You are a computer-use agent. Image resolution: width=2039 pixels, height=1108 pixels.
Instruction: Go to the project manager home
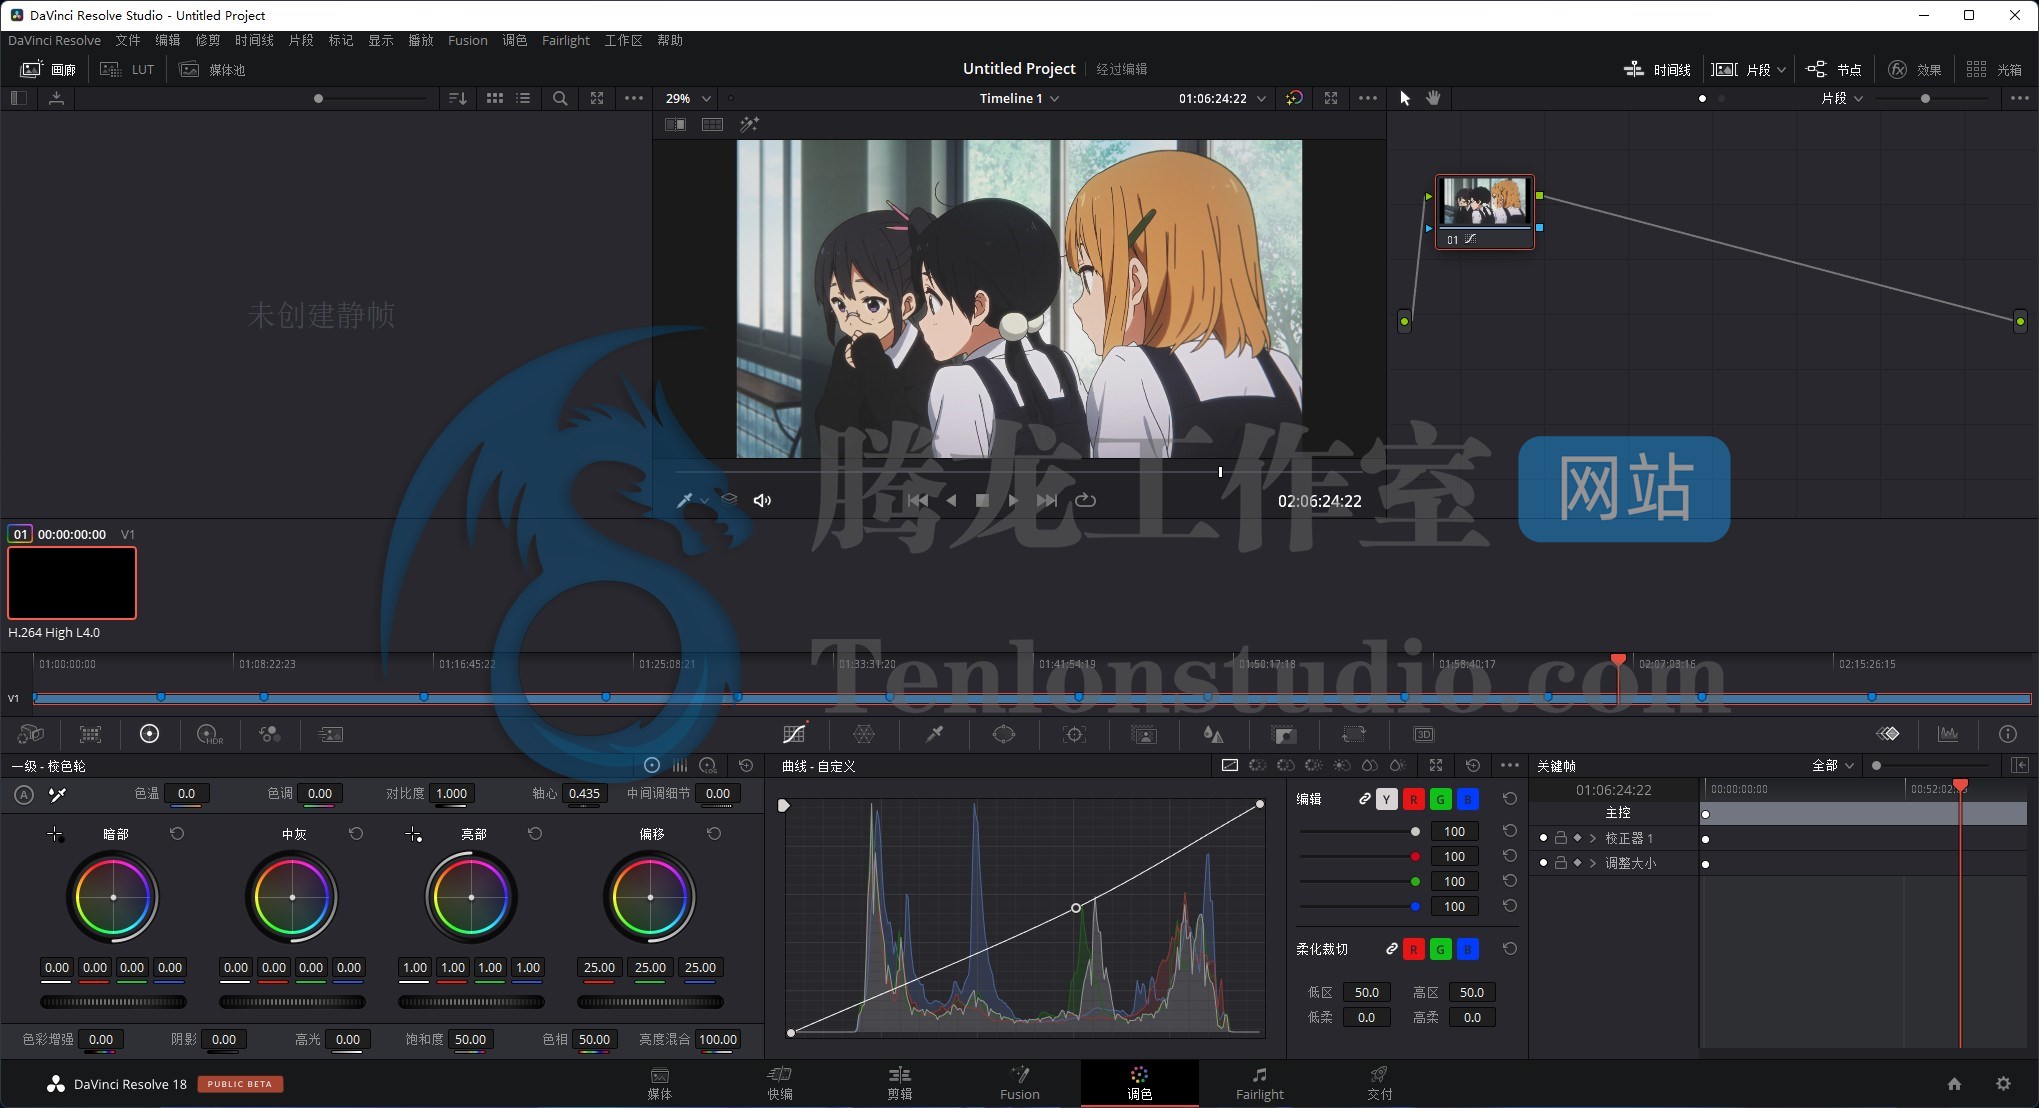point(1954,1083)
